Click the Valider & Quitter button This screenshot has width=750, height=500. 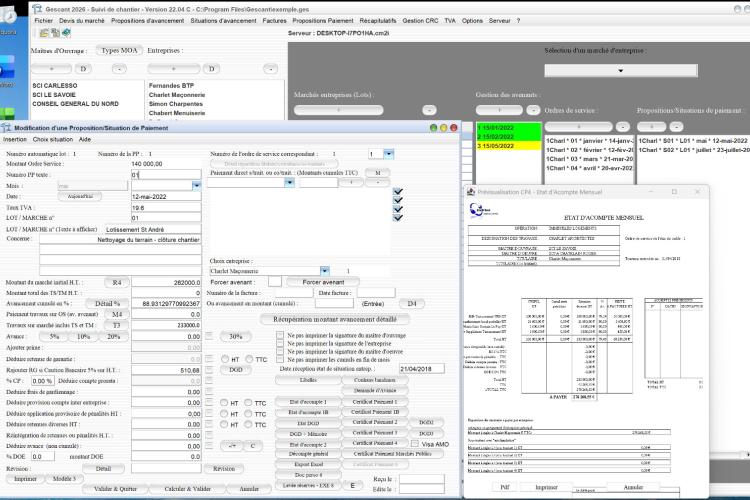coord(115,489)
